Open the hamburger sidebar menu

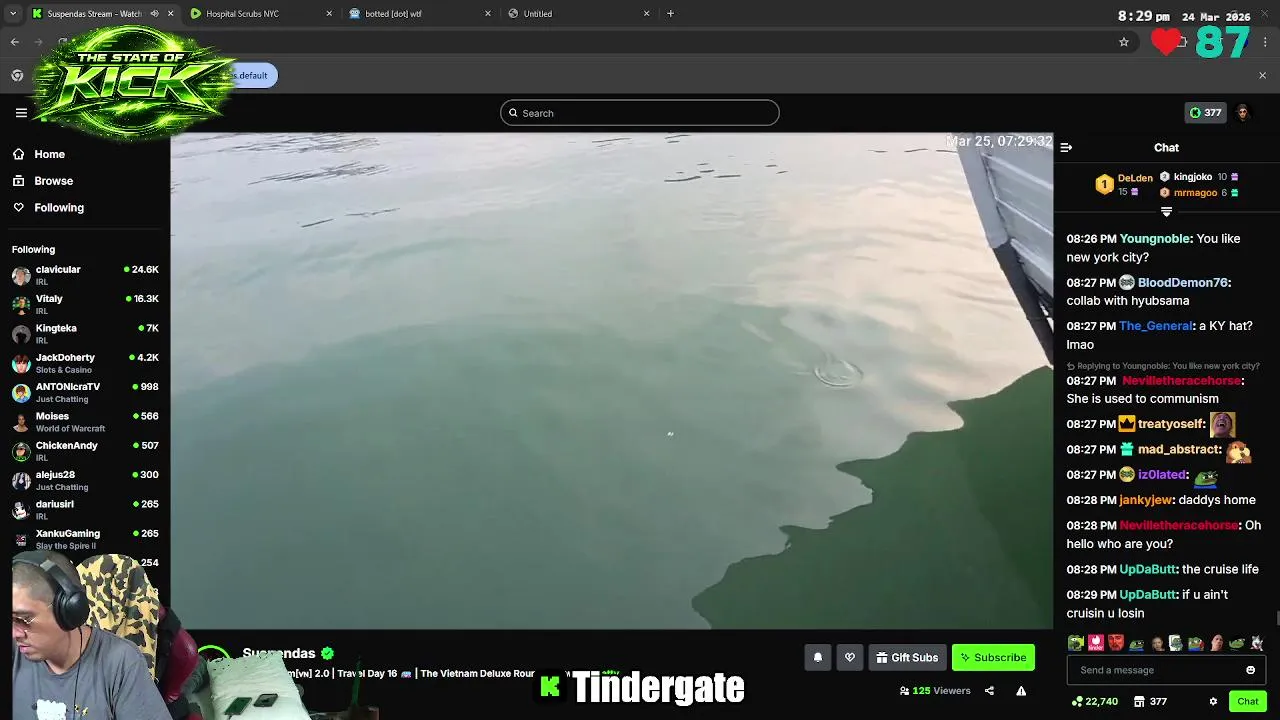tap(21, 113)
